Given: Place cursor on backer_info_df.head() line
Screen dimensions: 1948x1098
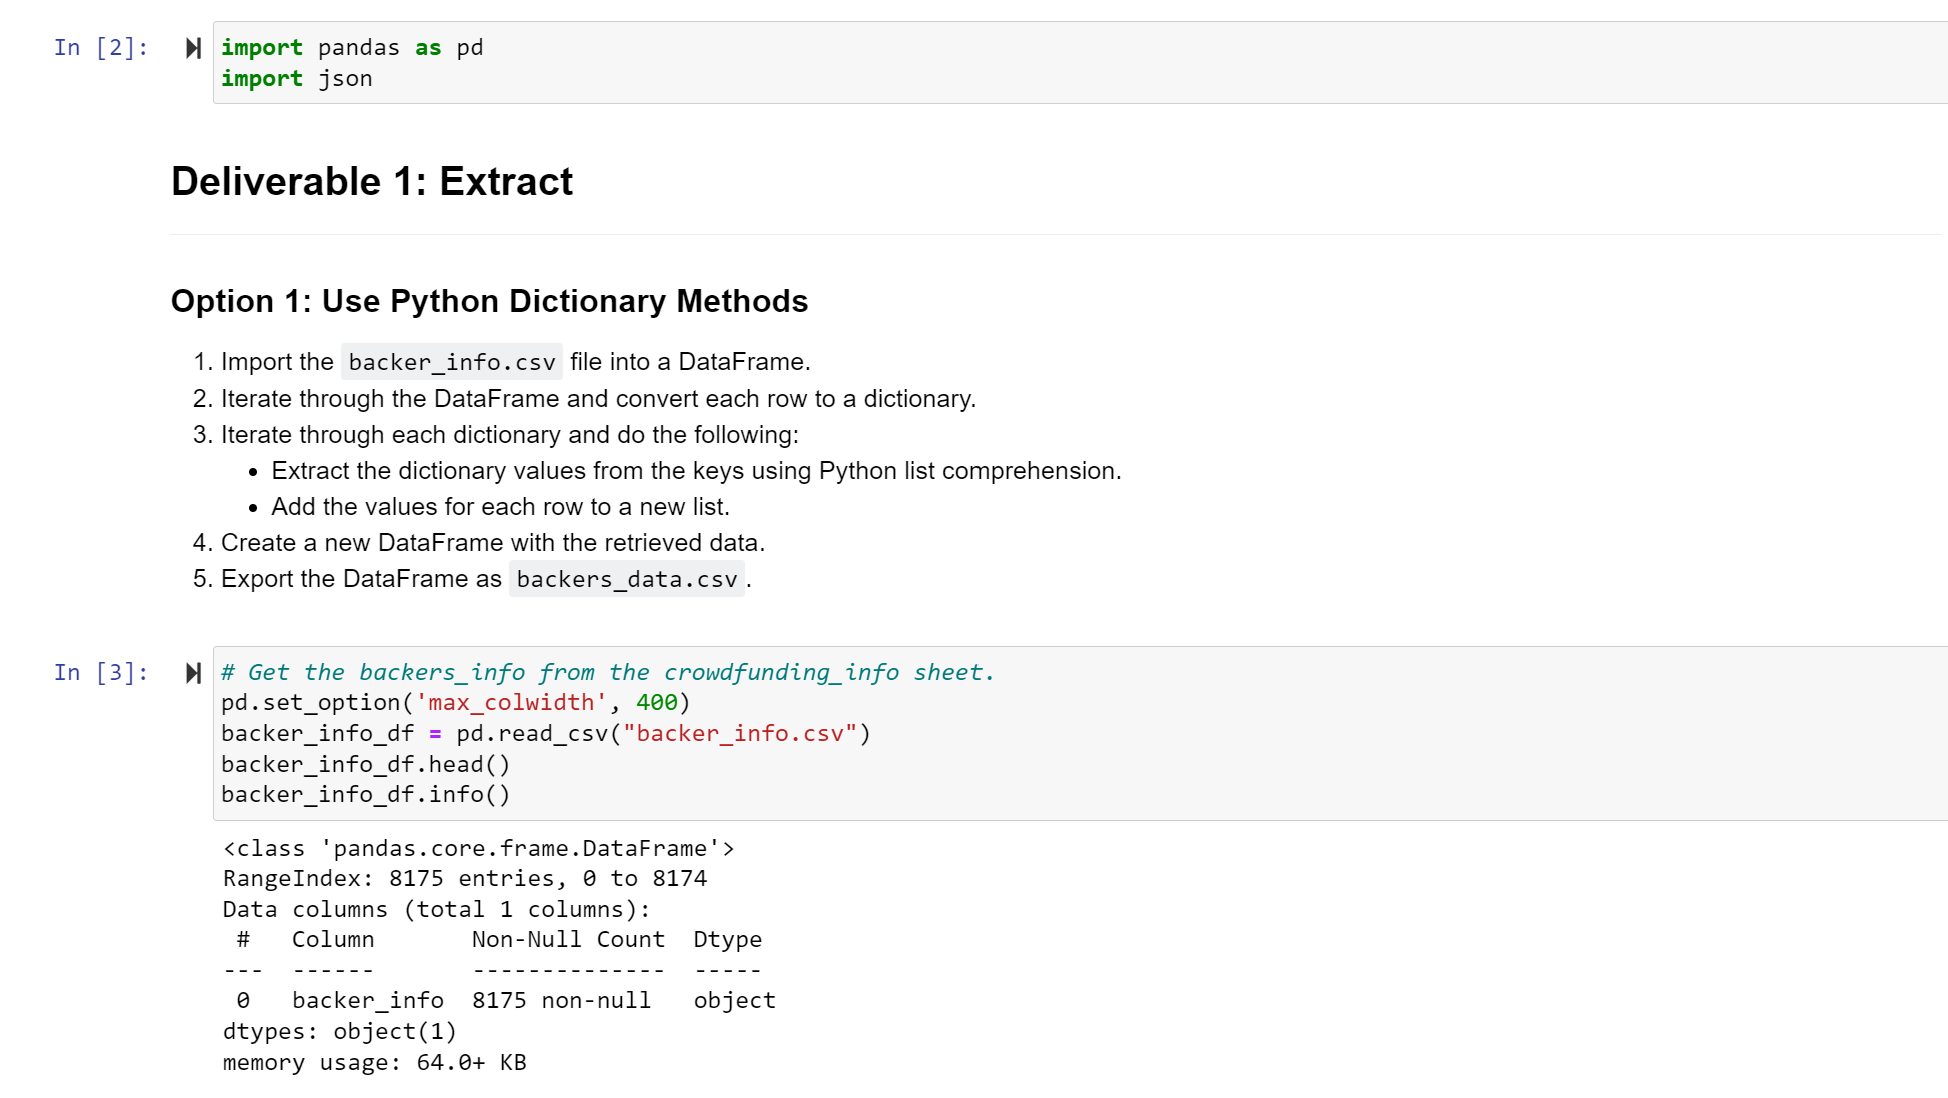Looking at the screenshot, I should point(367,763).
